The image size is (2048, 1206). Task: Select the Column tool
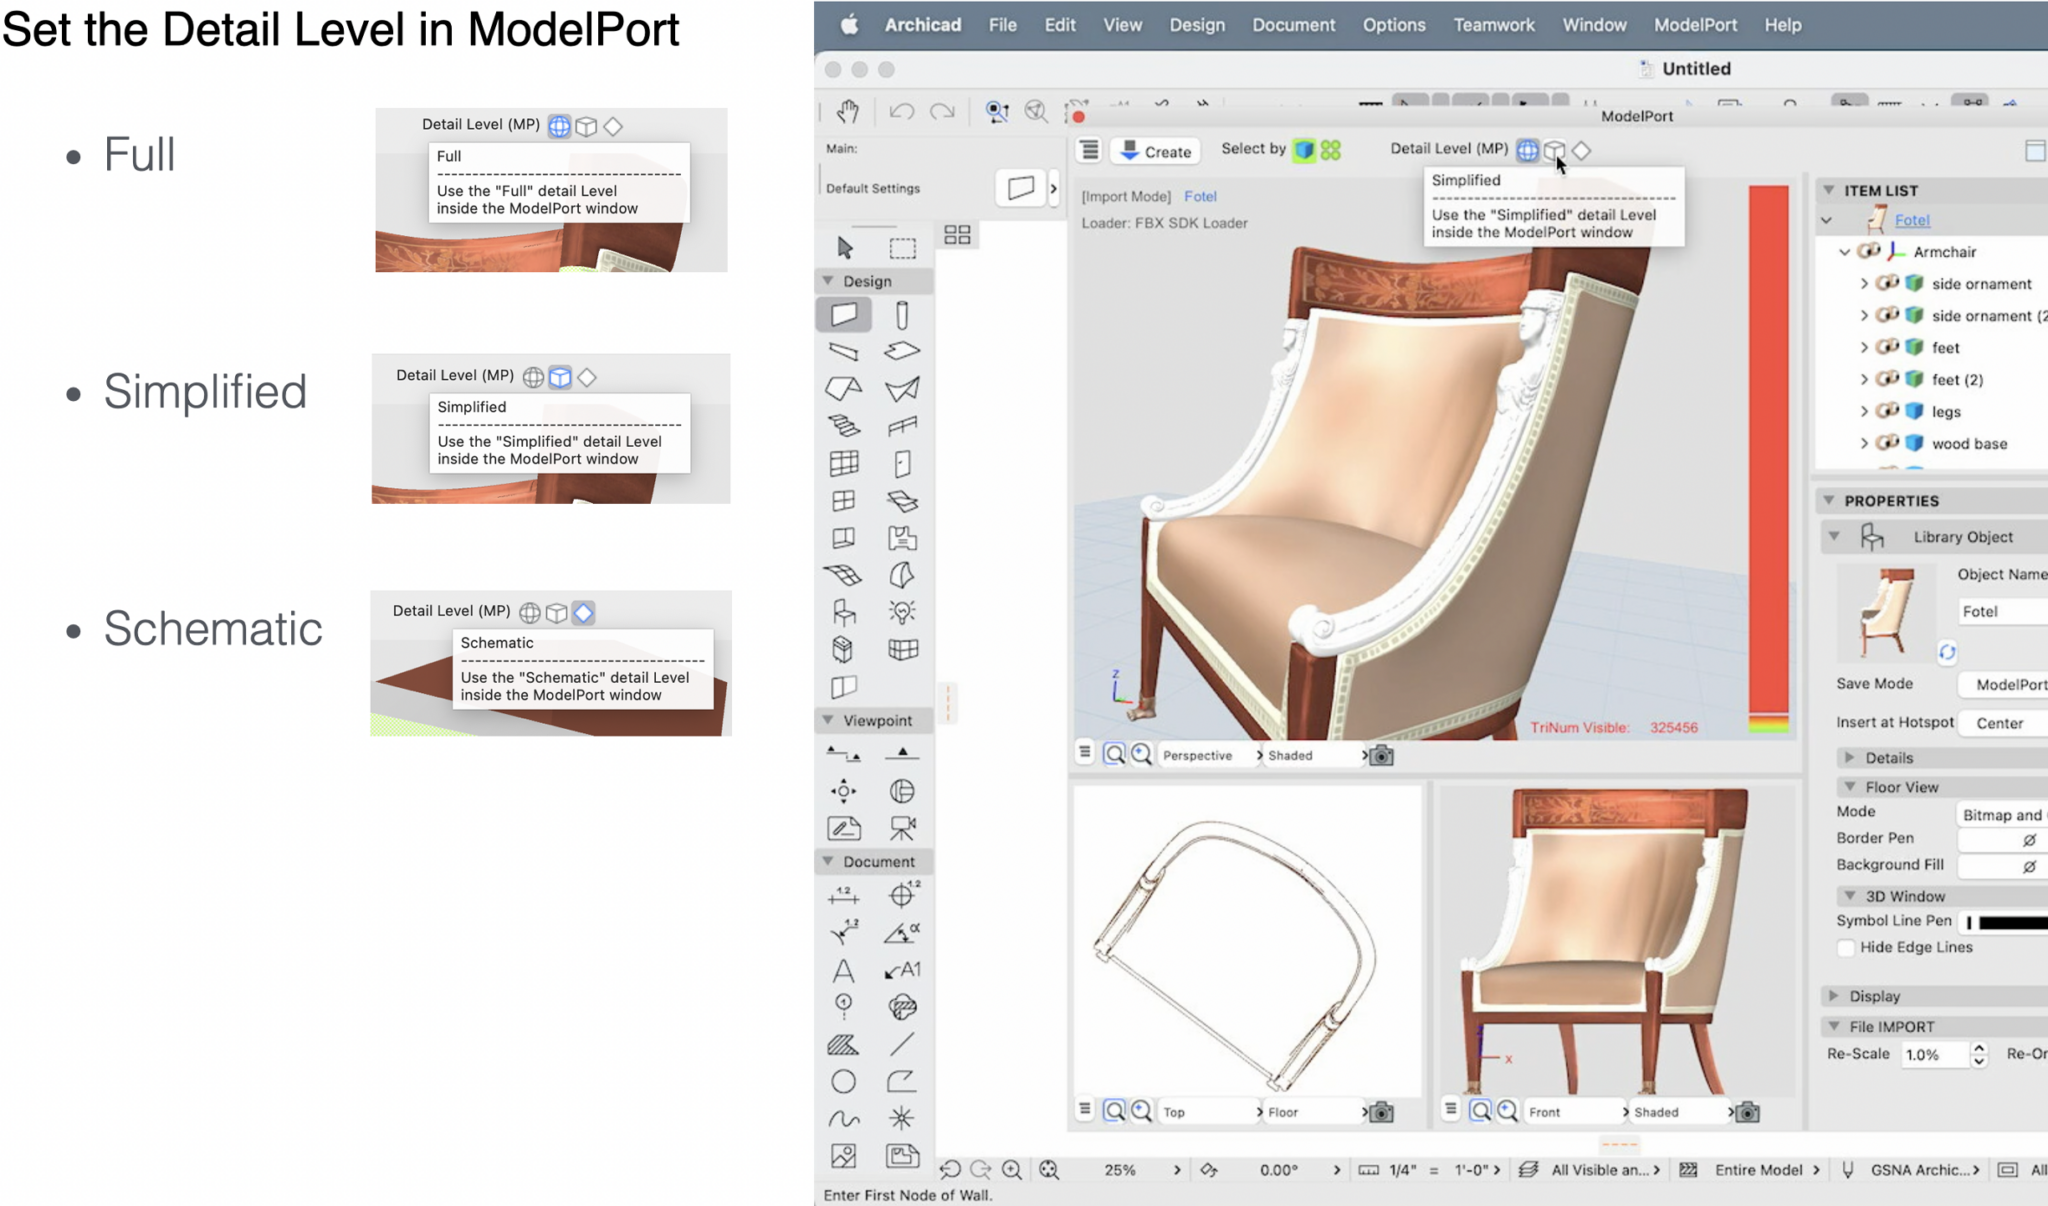(x=902, y=314)
